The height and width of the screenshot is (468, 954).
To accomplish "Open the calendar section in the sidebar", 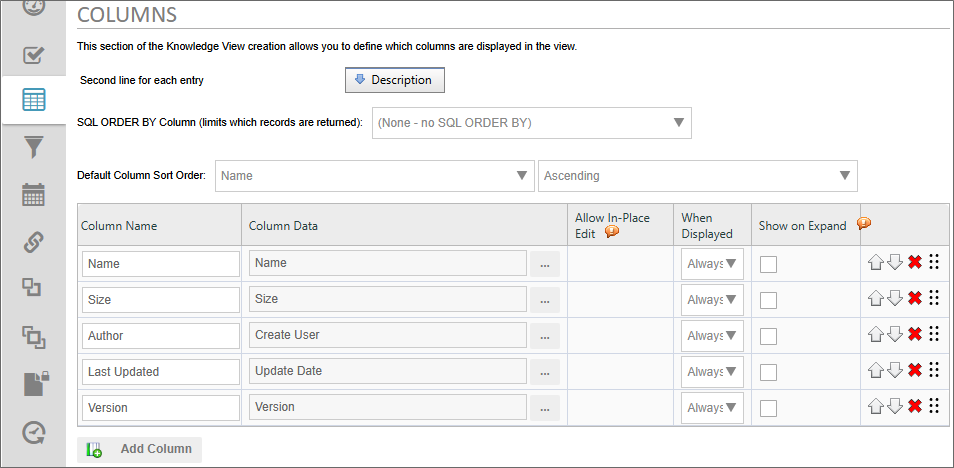I will coord(34,194).
